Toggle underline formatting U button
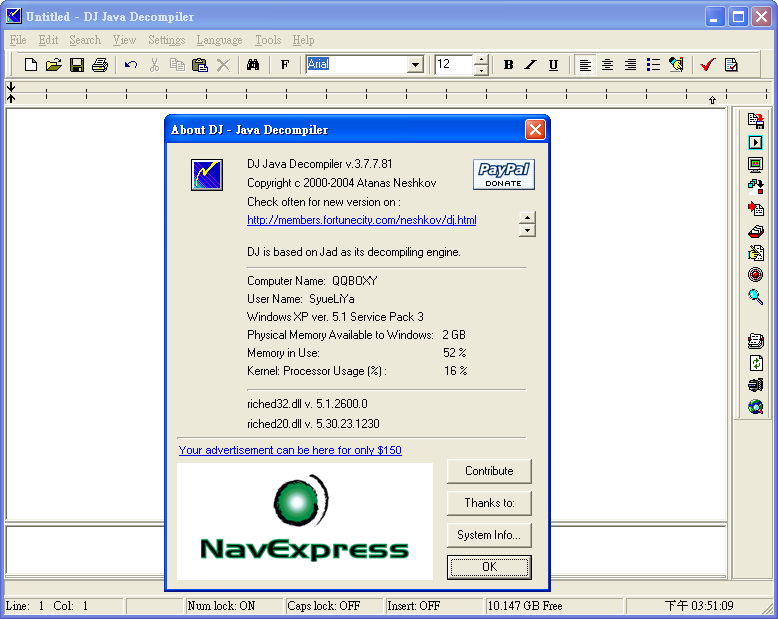The width and height of the screenshot is (778, 619). (553, 64)
